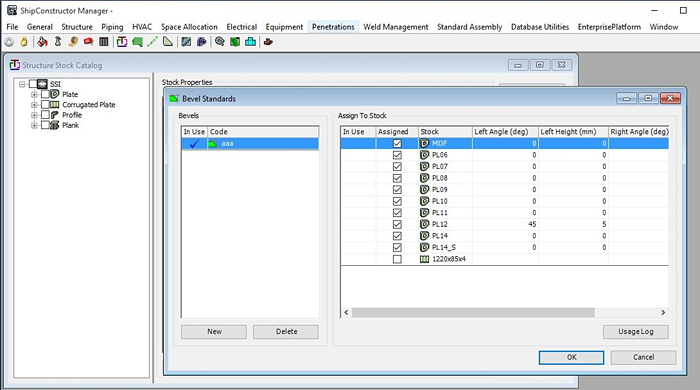Viewport: 700px width, 390px height.
Task: Click the New bevel button
Action: click(214, 332)
